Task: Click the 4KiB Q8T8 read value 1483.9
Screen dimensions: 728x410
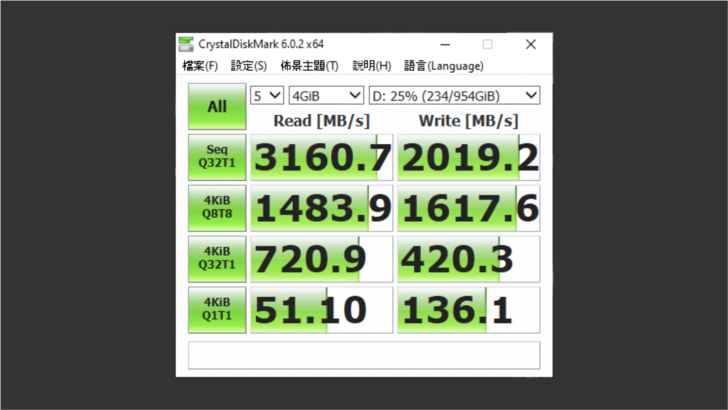Action: click(x=322, y=208)
